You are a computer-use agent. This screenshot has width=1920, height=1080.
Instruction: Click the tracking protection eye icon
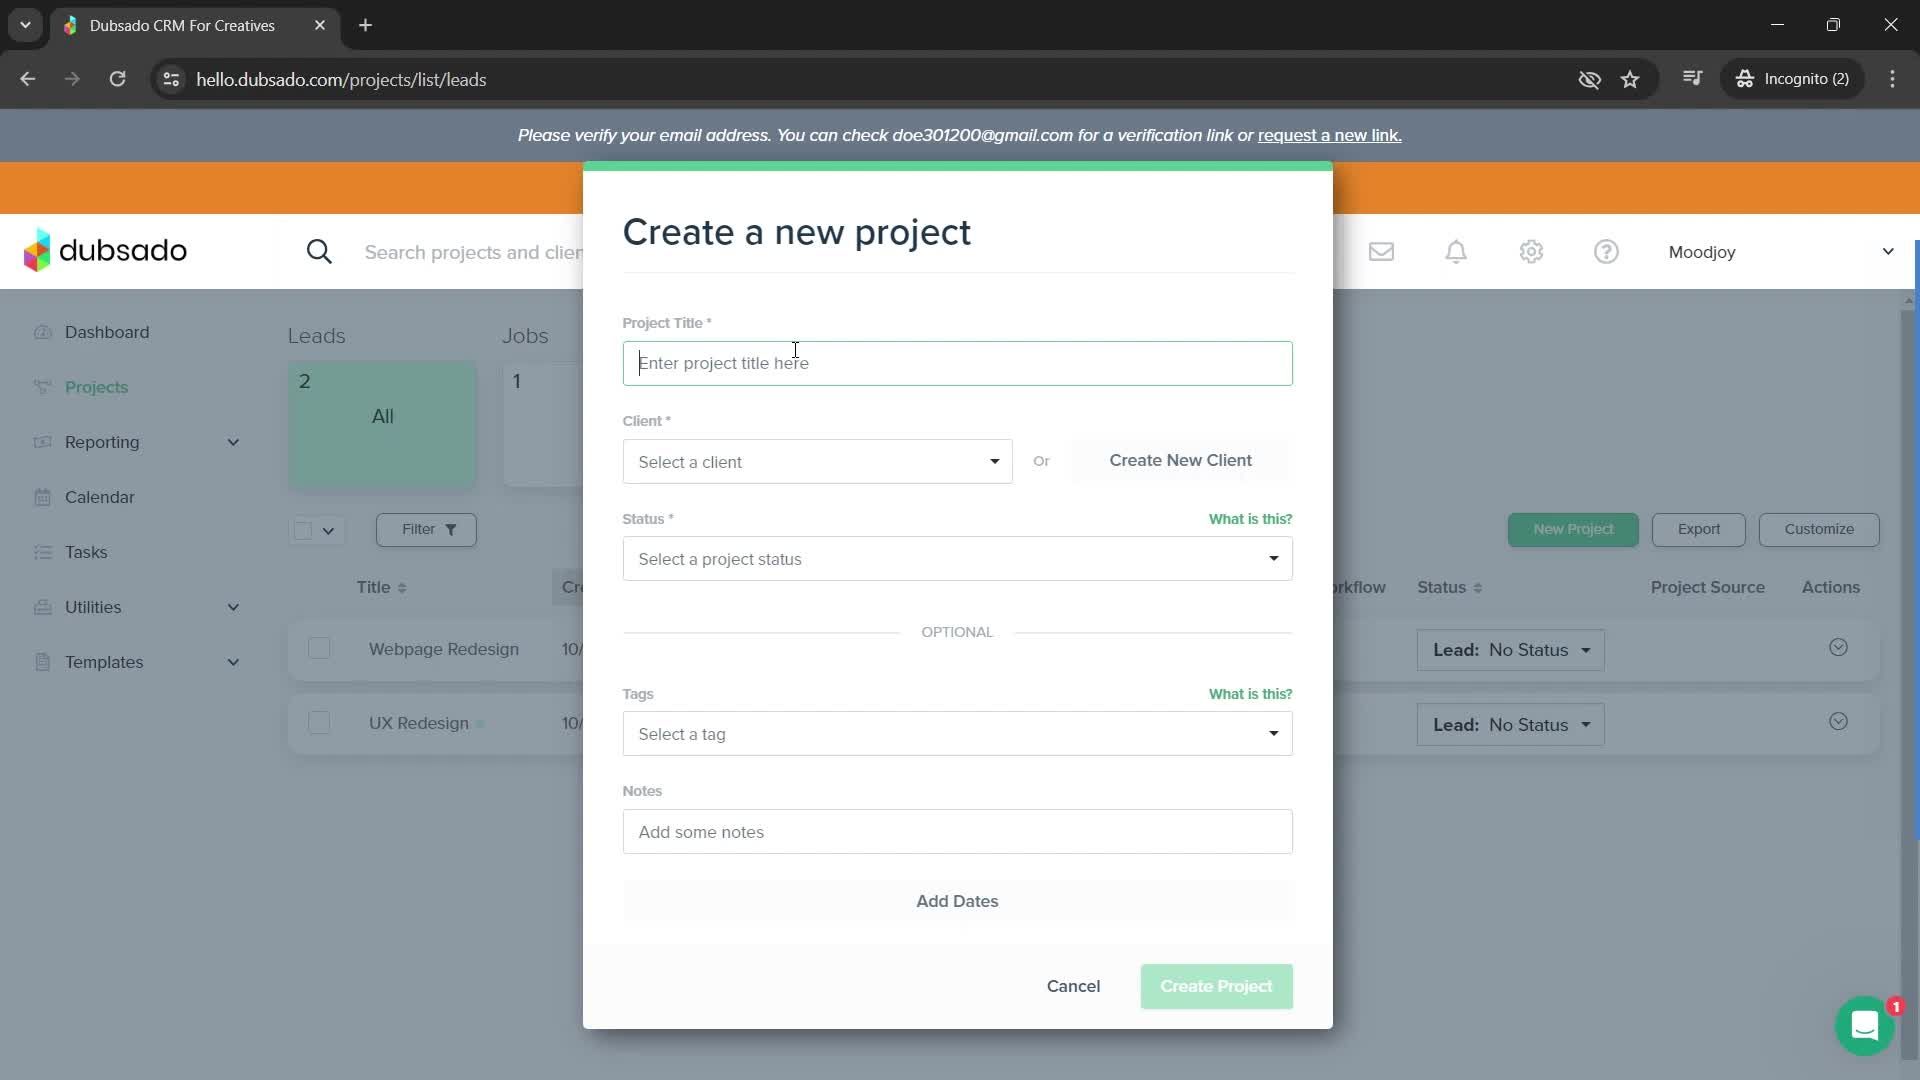coord(1589,79)
